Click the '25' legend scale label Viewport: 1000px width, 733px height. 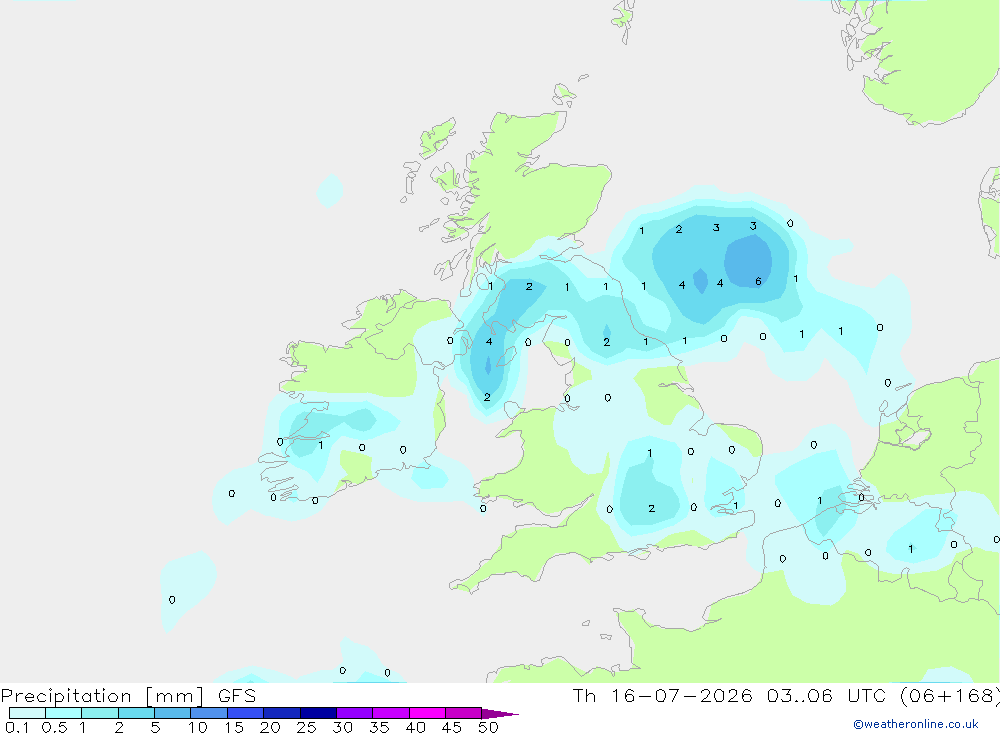point(306,727)
